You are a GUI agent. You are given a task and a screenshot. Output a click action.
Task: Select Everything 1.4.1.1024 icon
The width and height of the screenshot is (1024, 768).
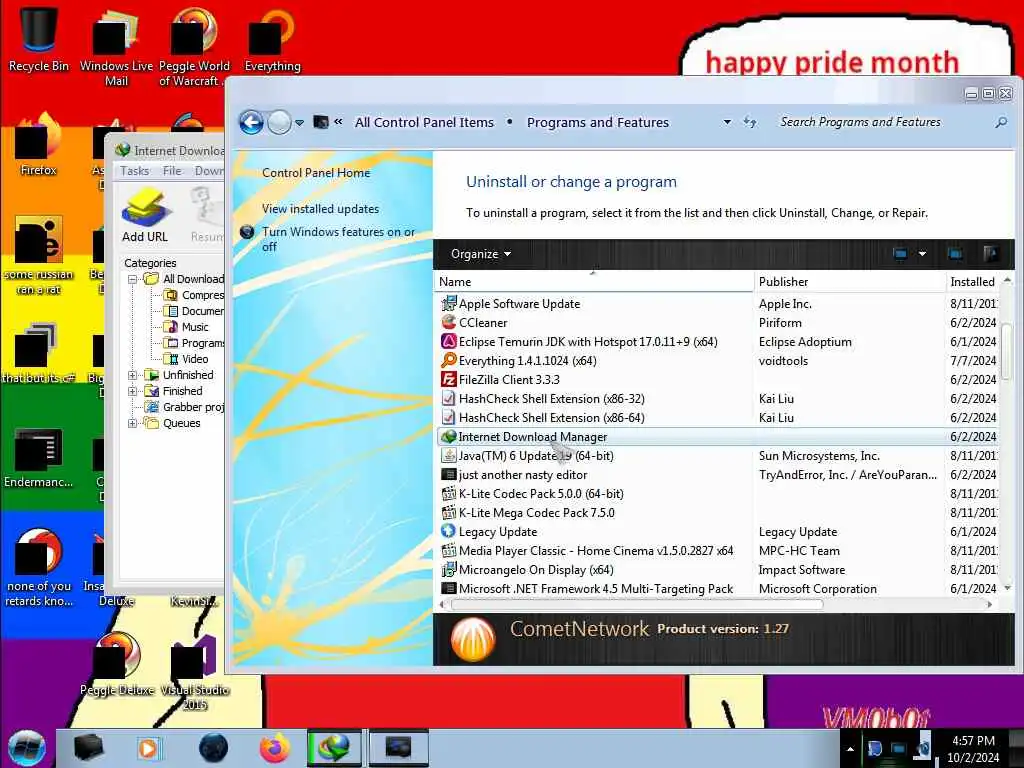pyautogui.click(x=449, y=360)
